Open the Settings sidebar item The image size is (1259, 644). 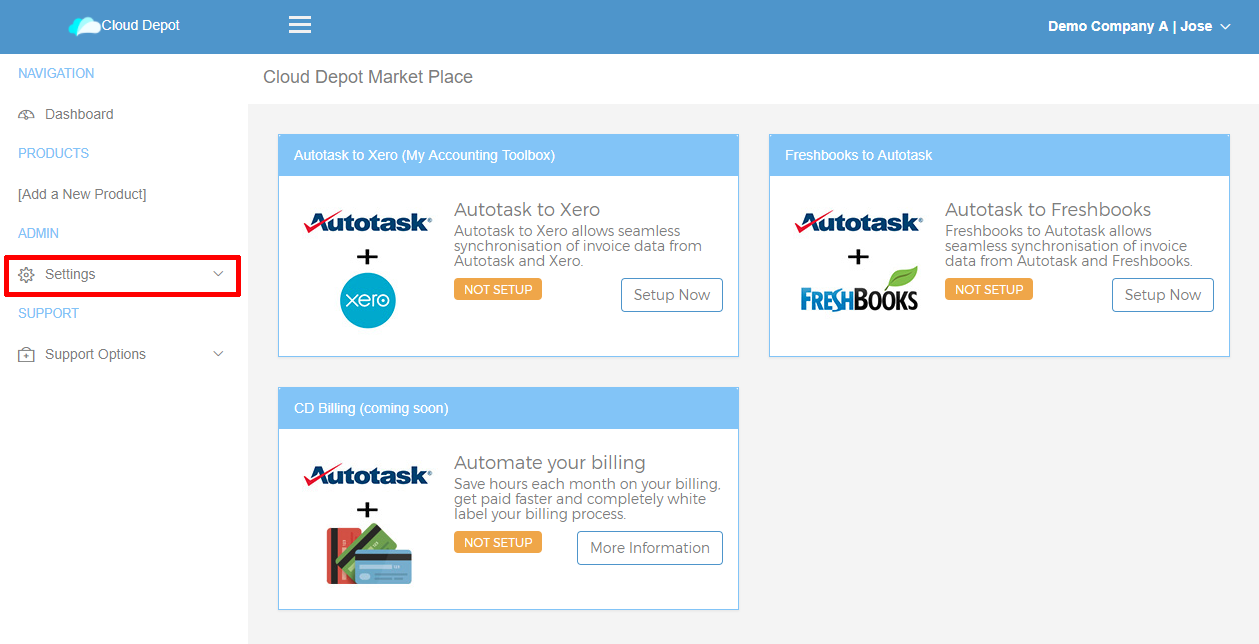click(x=122, y=274)
